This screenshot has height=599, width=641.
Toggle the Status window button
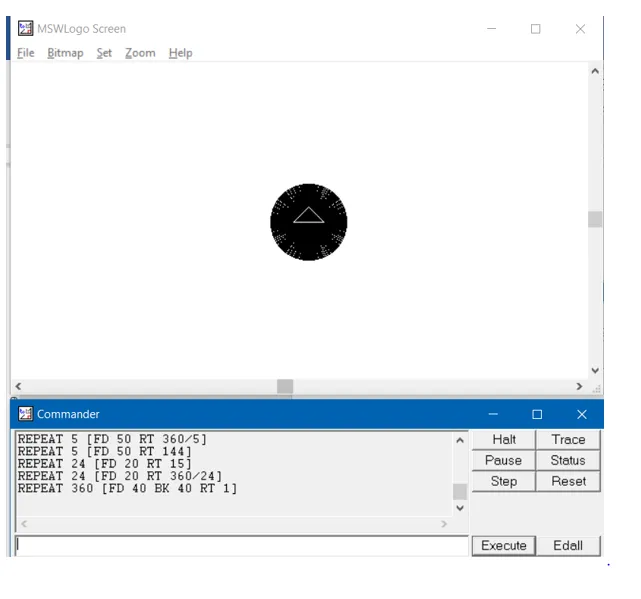[x=568, y=461]
